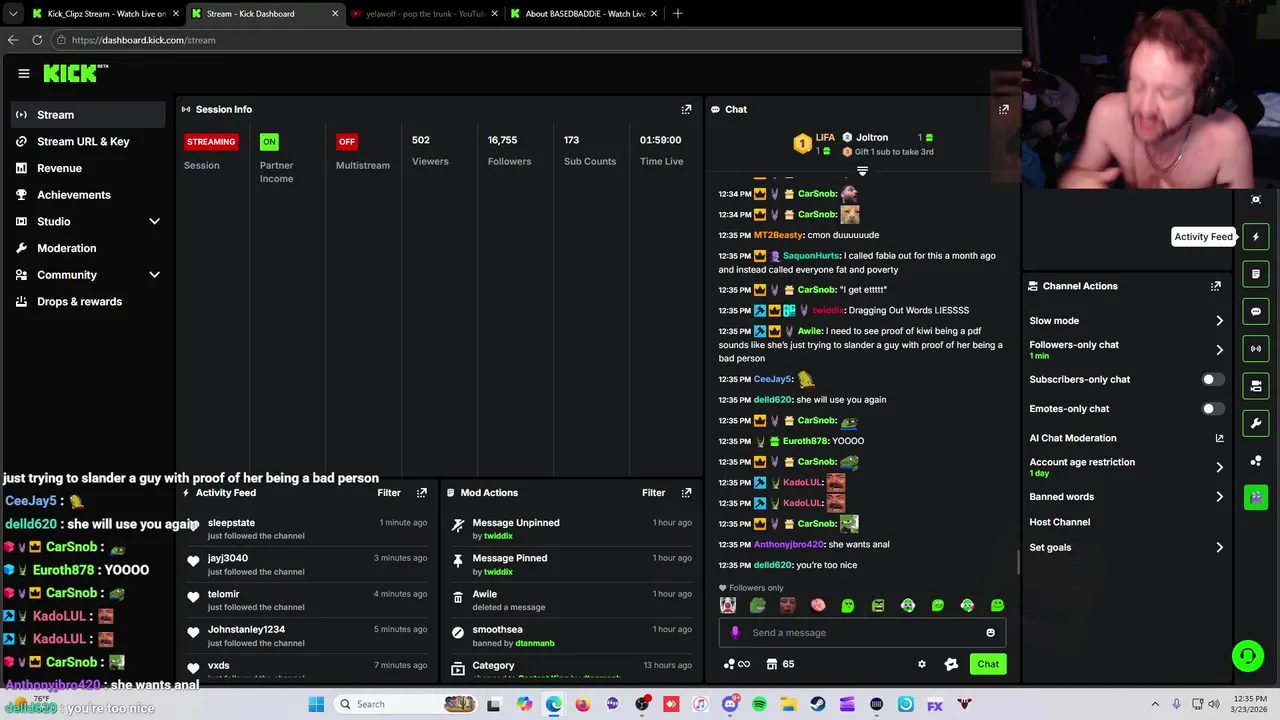Switch to Kick_Clipz Stream browser tab
The height and width of the screenshot is (720, 1280).
105,14
